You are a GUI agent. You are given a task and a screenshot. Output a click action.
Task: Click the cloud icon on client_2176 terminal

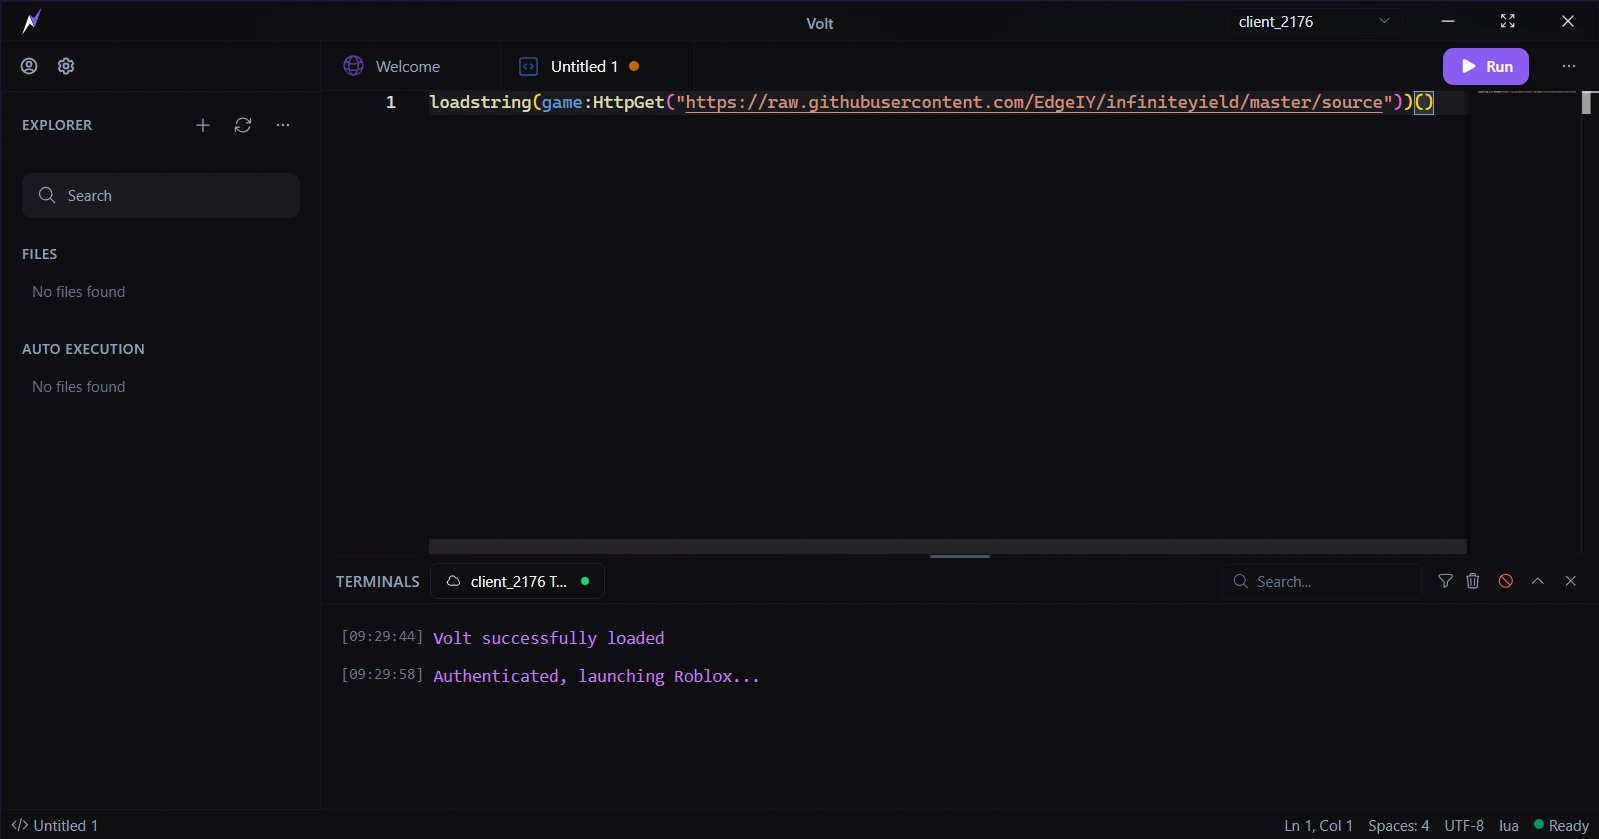(453, 581)
